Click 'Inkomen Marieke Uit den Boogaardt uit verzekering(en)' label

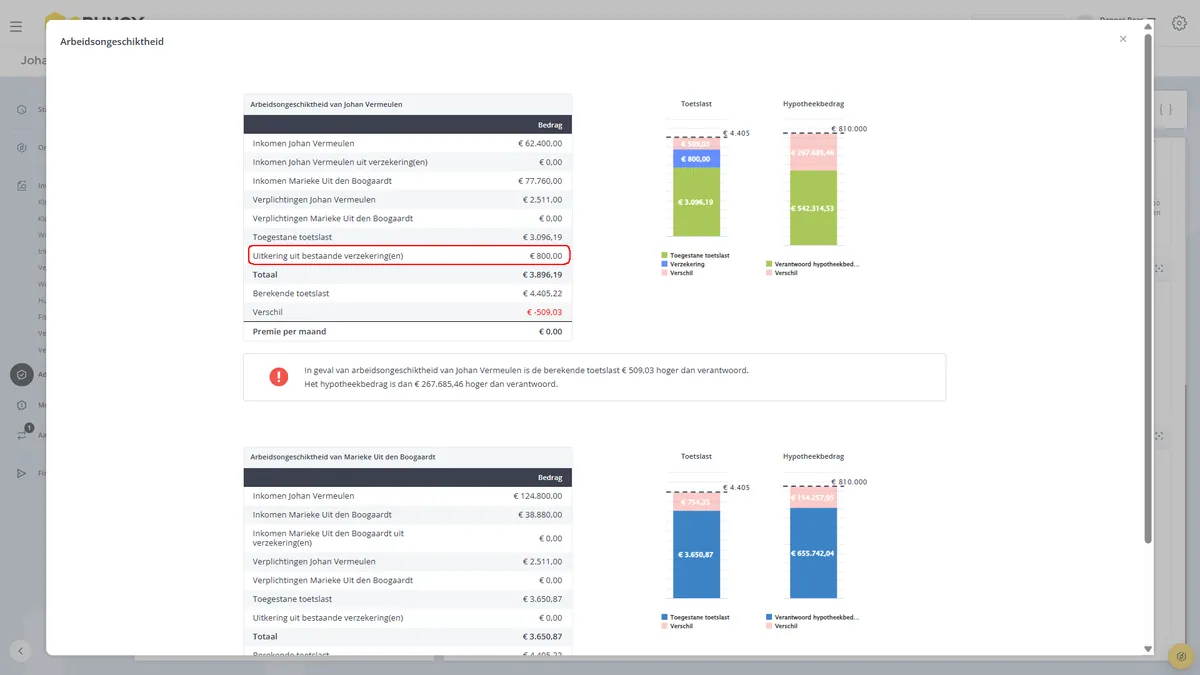pyautogui.click(x=328, y=538)
